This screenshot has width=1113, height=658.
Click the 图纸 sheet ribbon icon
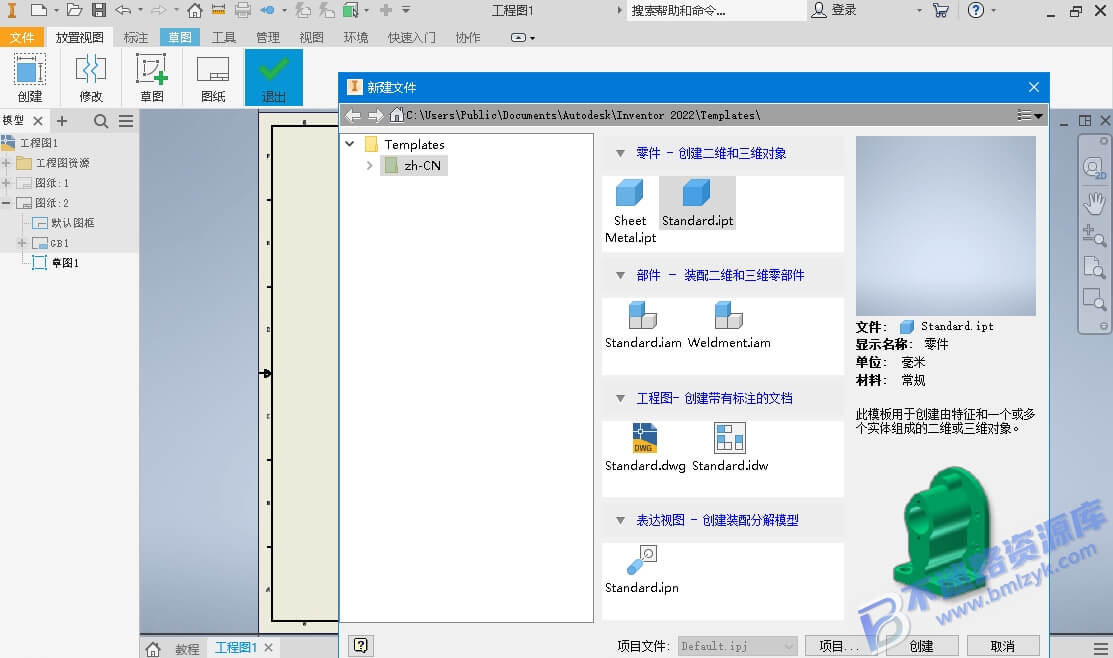[213, 77]
